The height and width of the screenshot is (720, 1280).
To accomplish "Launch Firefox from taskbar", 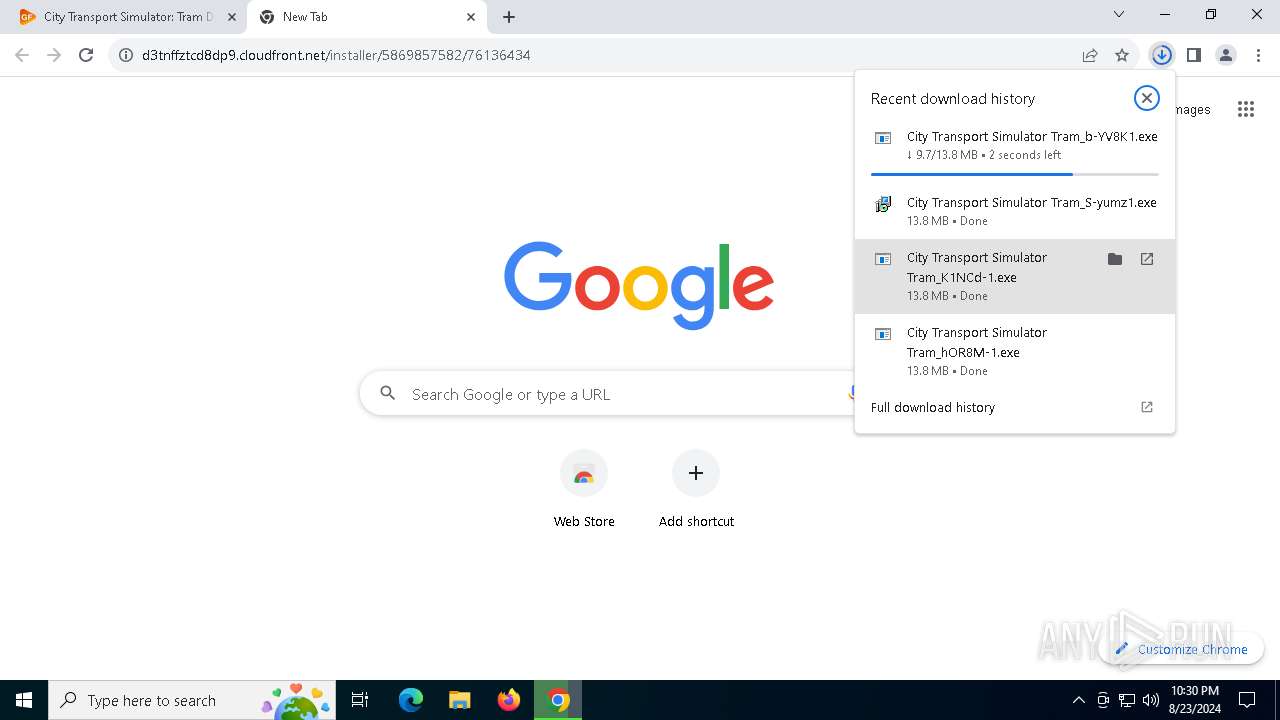I will pos(509,700).
